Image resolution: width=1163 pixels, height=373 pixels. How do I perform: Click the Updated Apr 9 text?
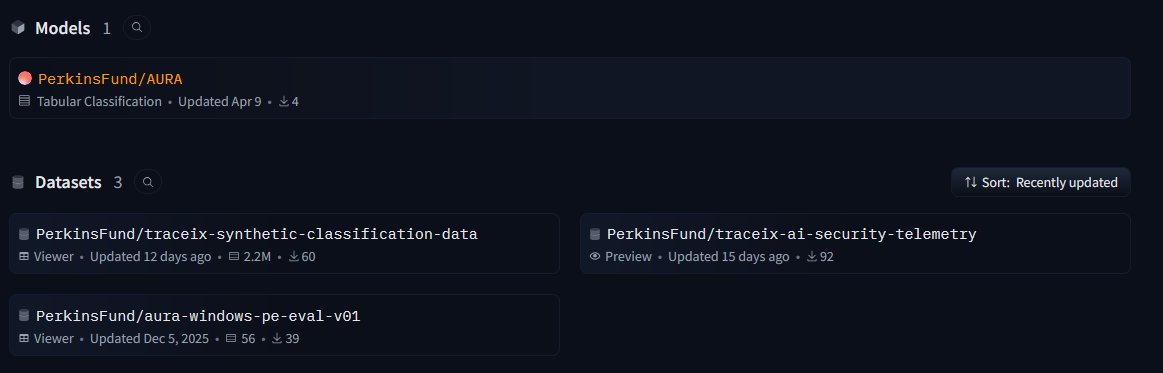click(x=220, y=102)
